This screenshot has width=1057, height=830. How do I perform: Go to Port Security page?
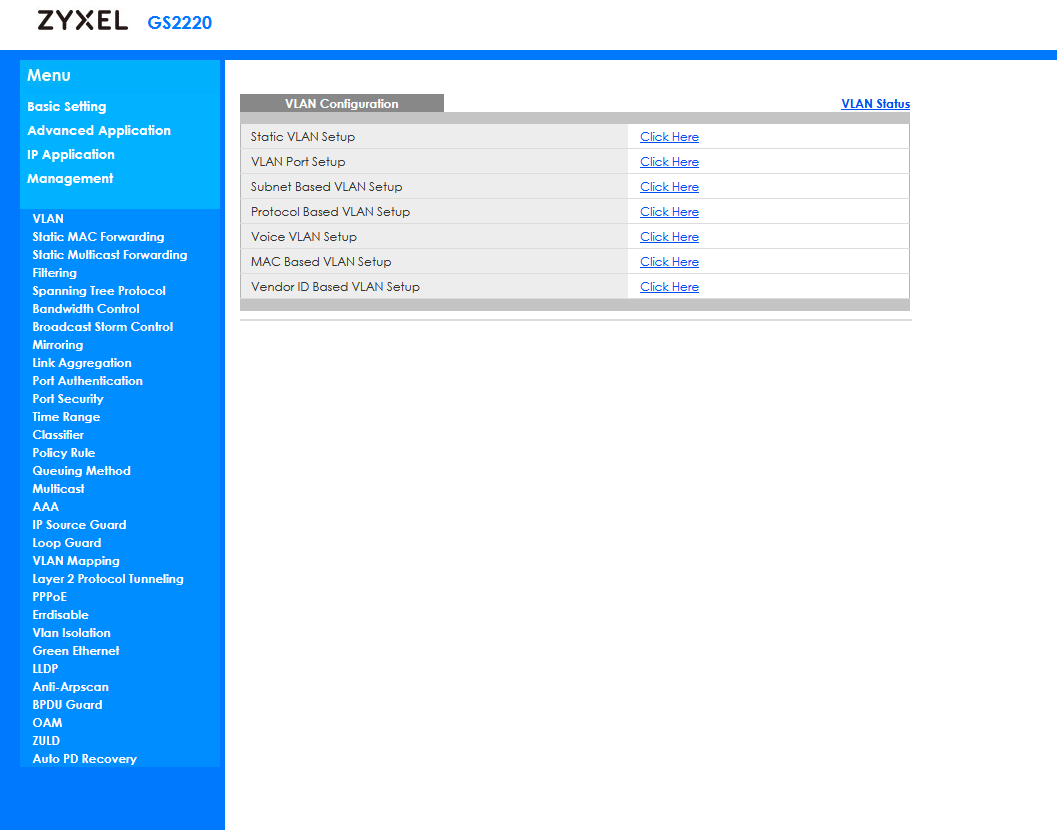click(x=68, y=399)
